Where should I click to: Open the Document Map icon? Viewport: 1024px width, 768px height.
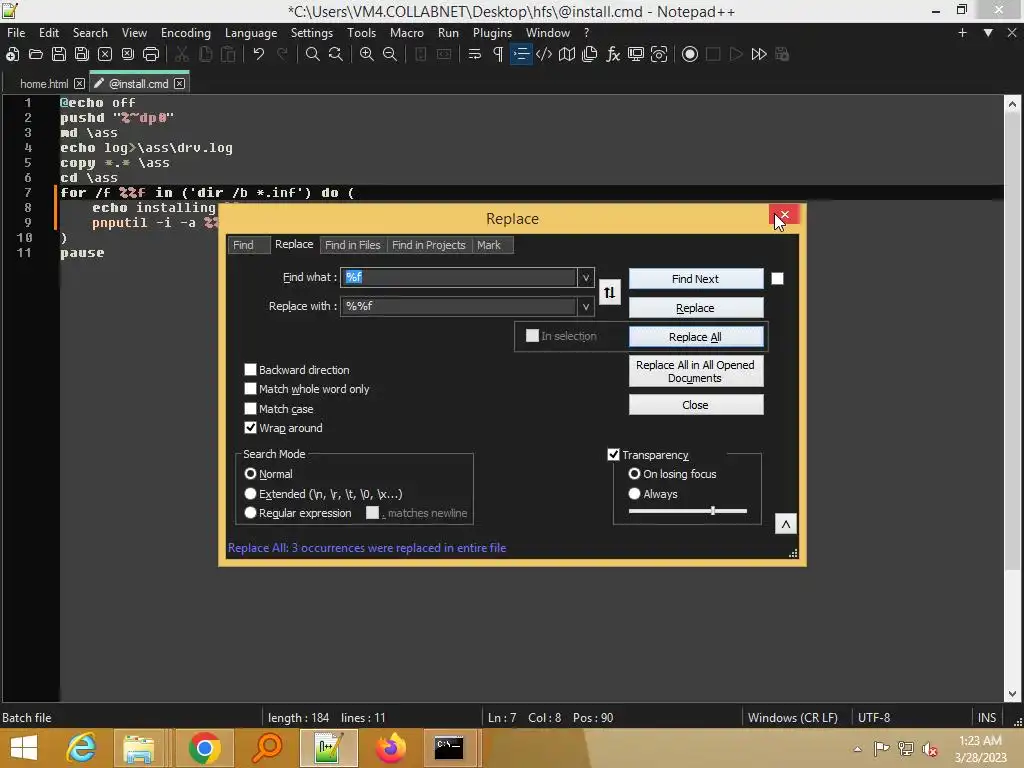pyautogui.click(x=567, y=54)
